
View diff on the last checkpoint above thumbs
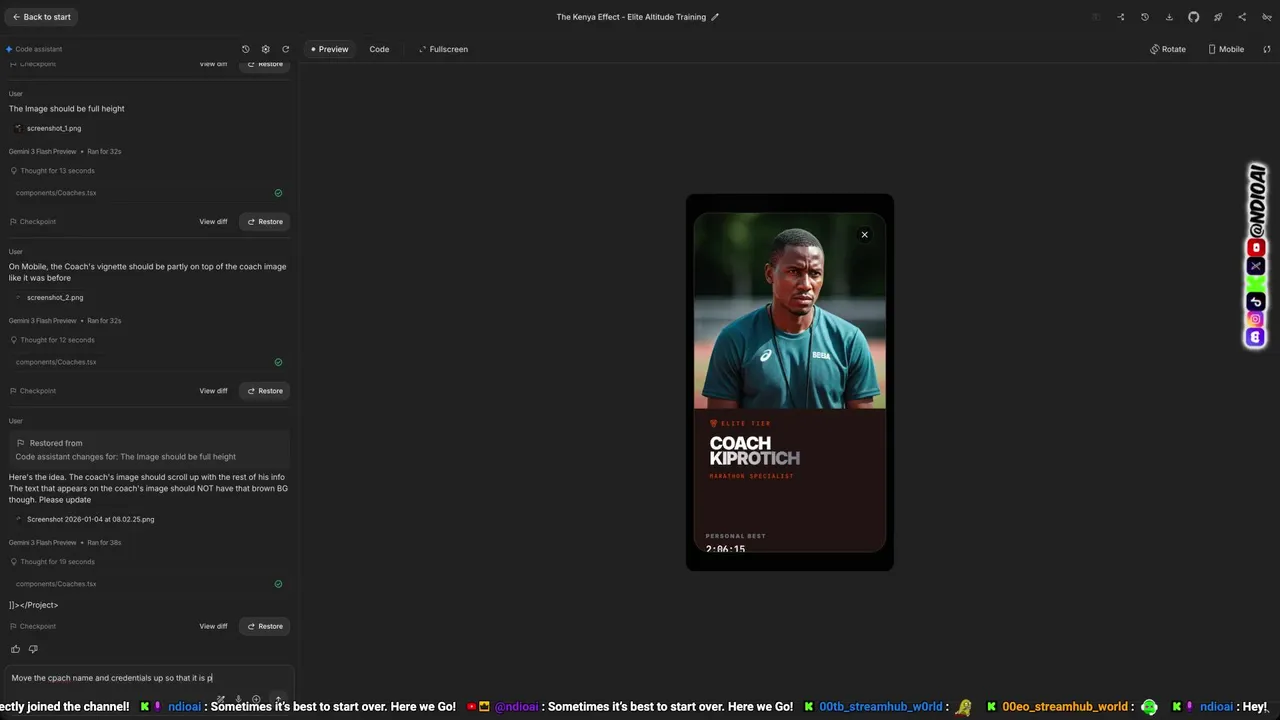point(213,626)
